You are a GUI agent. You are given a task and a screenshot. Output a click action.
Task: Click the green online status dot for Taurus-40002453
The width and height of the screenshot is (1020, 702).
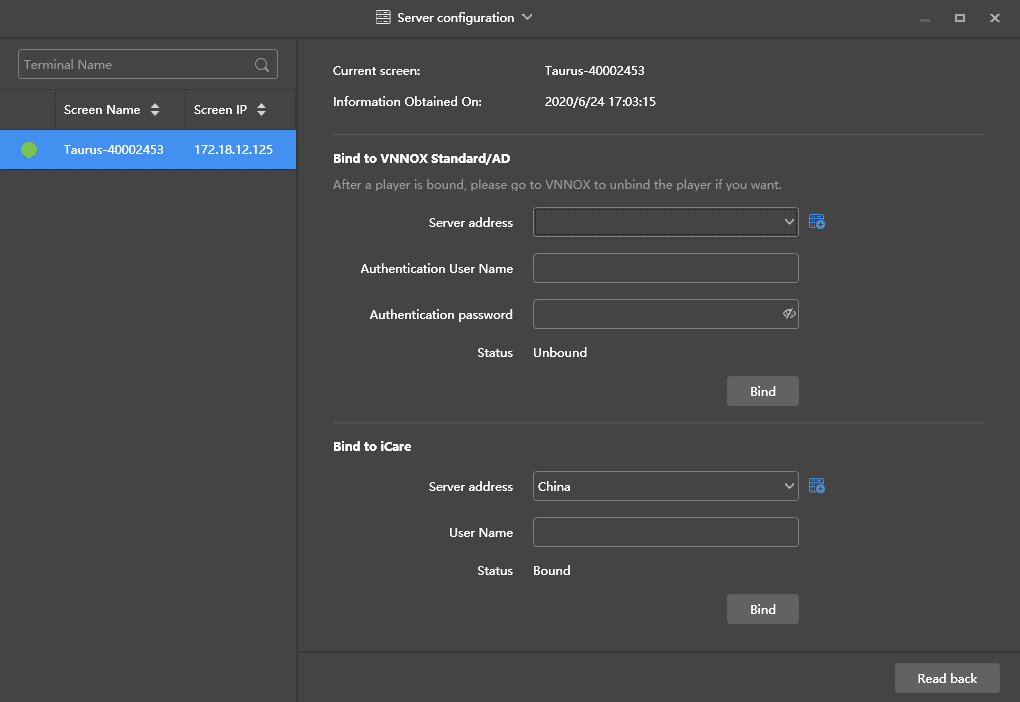(29, 150)
